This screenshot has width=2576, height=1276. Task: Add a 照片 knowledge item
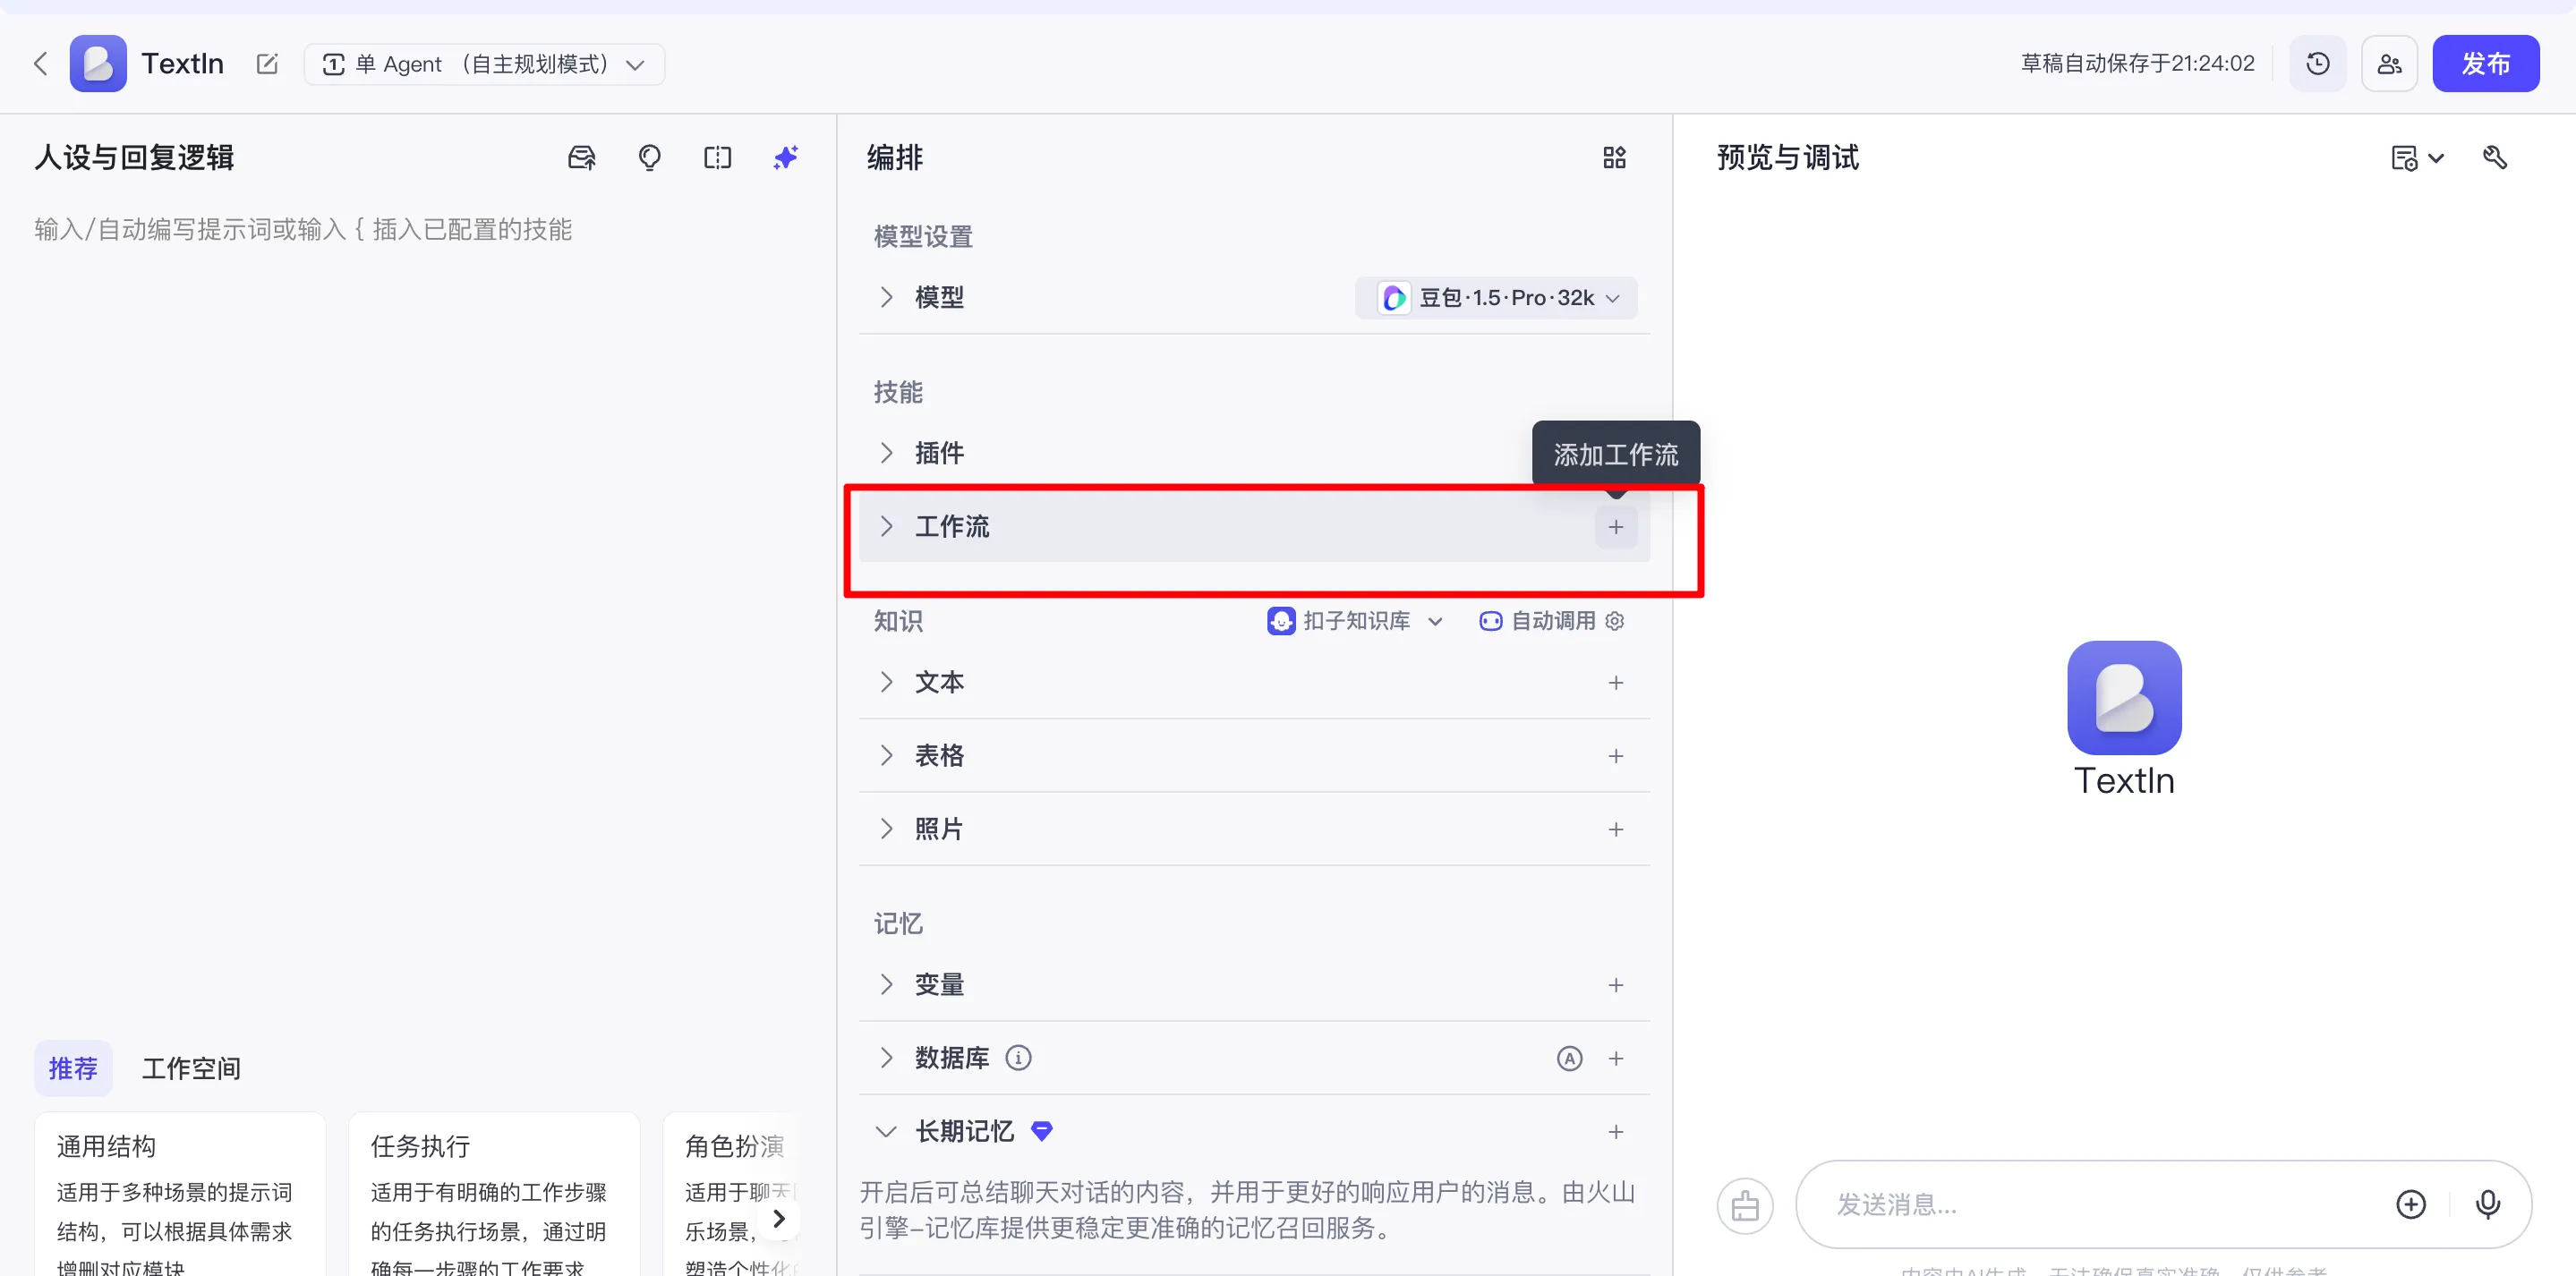coord(1616,830)
